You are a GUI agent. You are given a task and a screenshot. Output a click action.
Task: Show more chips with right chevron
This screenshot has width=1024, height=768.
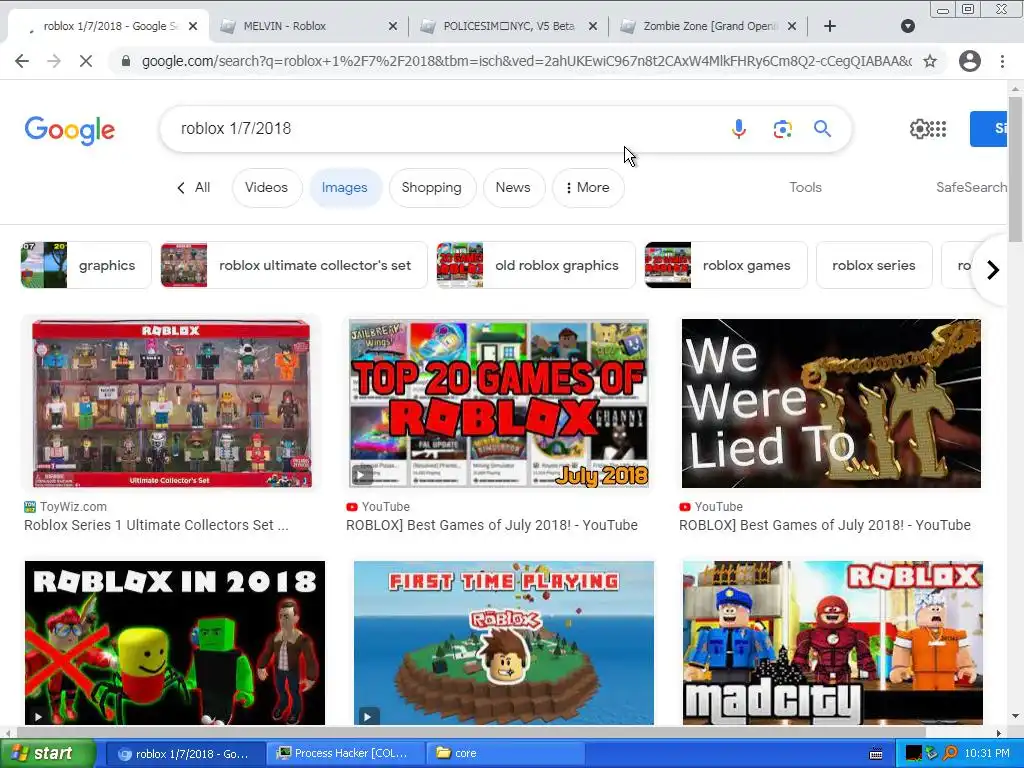pyautogui.click(x=992, y=270)
